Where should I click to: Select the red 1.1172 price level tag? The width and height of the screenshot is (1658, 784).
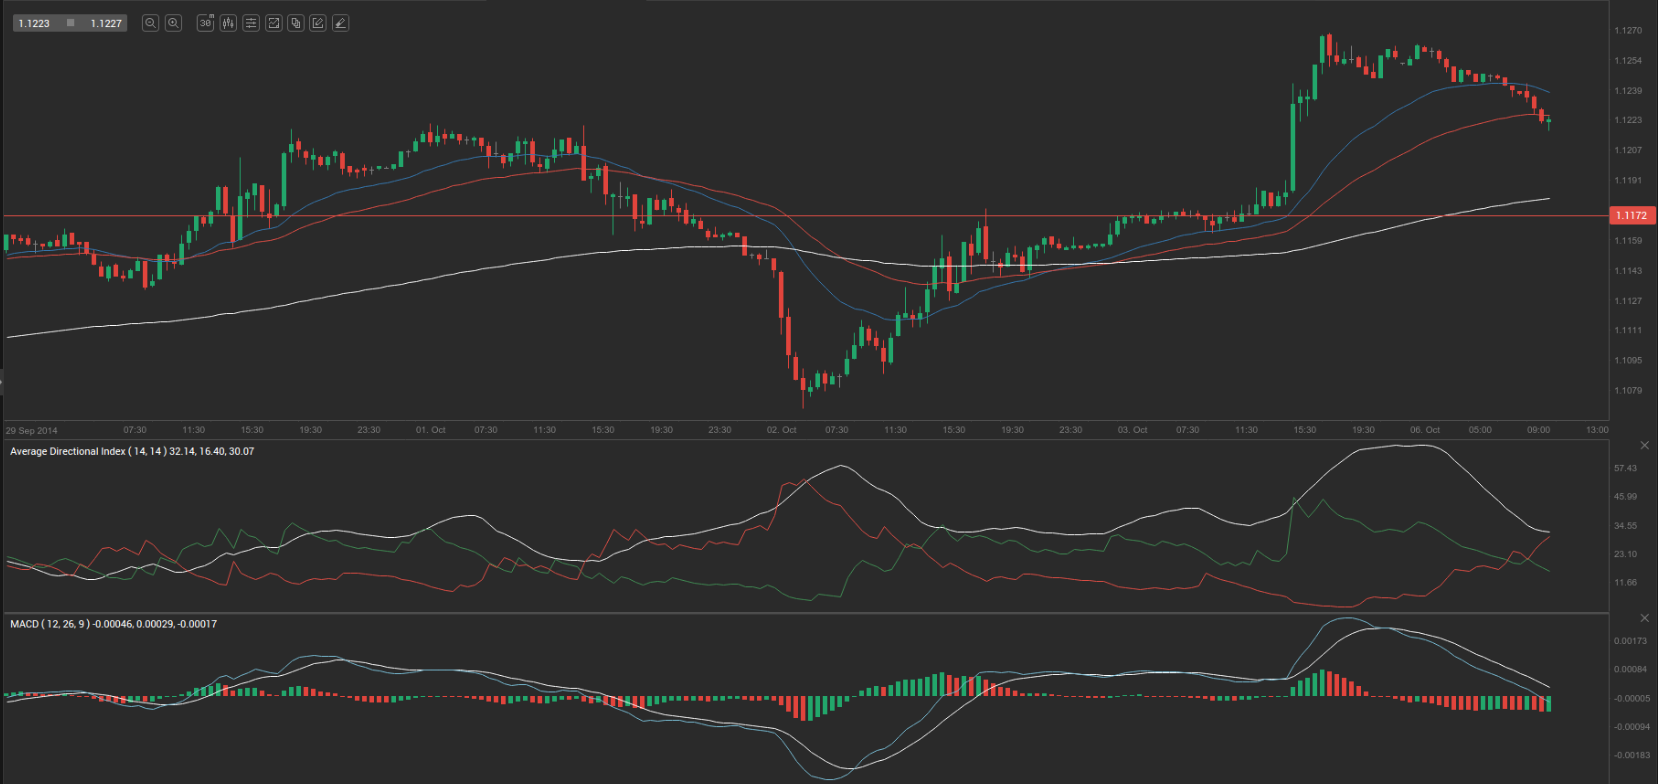point(1632,216)
